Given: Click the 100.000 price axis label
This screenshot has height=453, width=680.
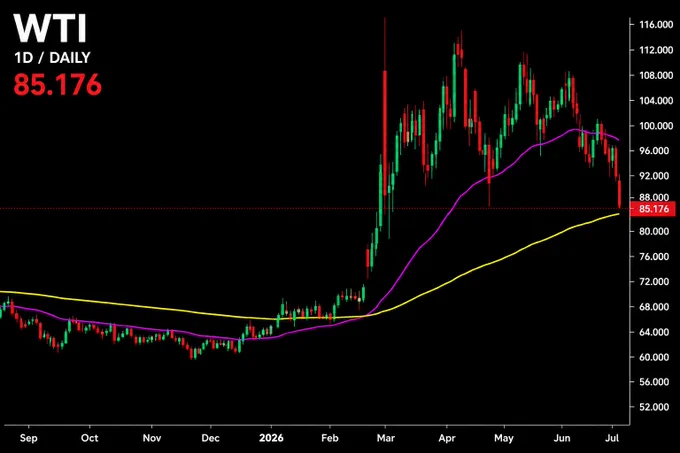Looking at the screenshot, I should (656, 126).
